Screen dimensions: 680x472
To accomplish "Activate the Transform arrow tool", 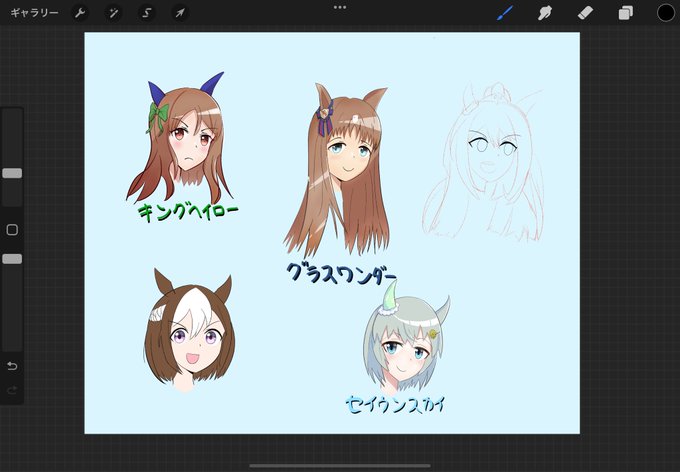I will pos(180,13).
